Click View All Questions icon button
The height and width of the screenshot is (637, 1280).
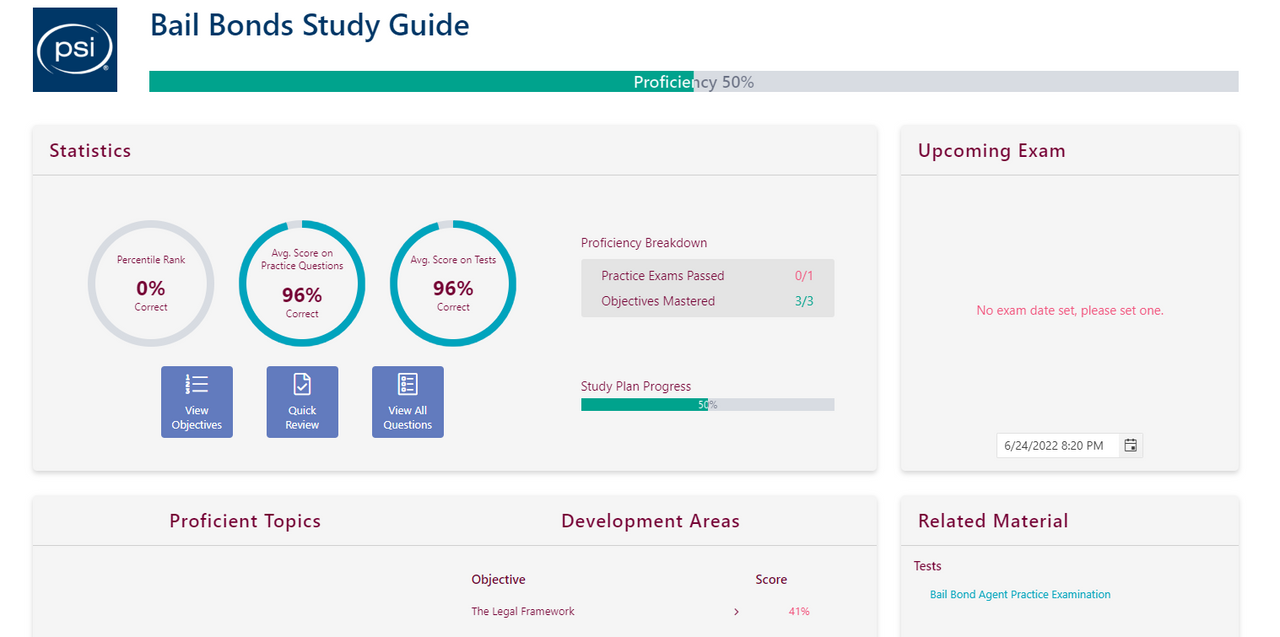[408, 401]
